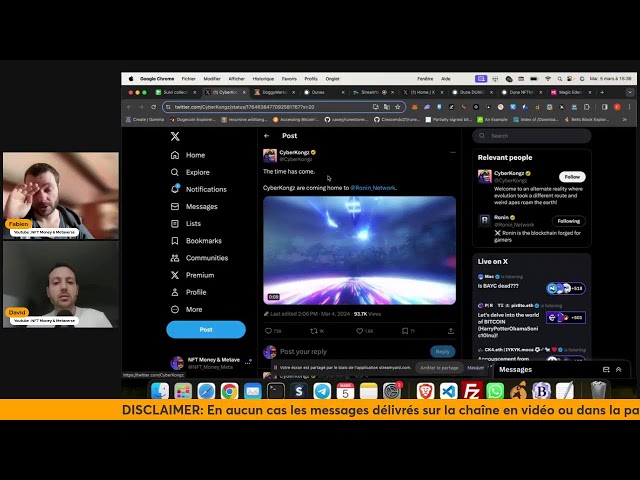Follow the CyberKongz account
Viewport: 640px width, 480px height.
572,177
